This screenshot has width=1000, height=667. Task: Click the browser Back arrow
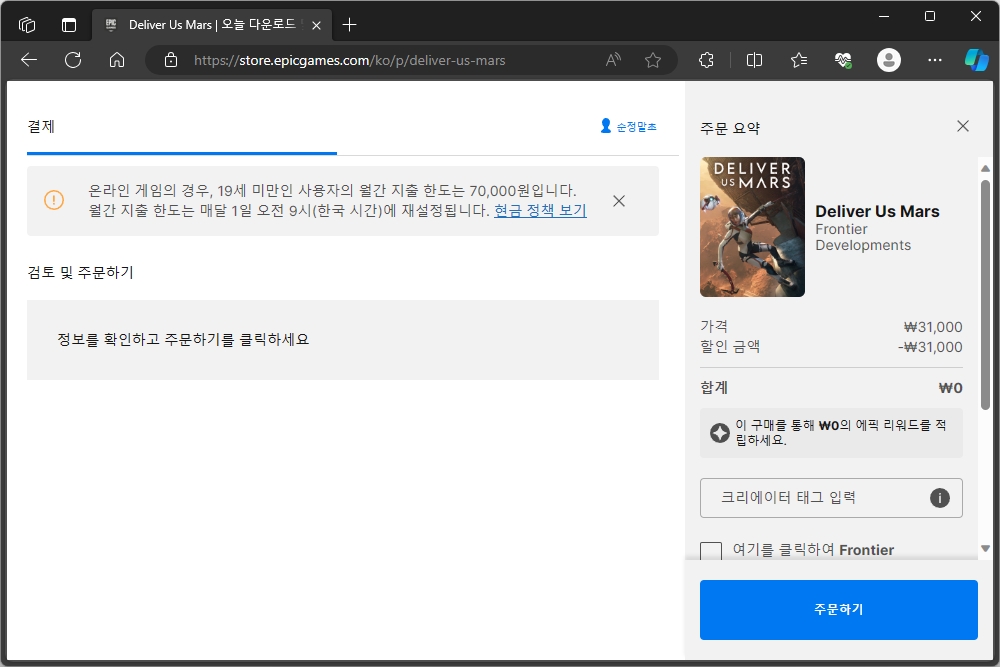(x=29, y=60)
